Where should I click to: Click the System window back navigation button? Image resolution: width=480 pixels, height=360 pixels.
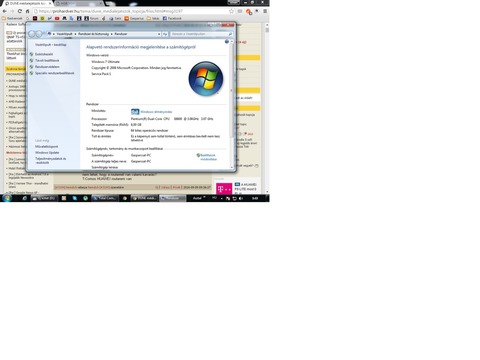[32, 34]
